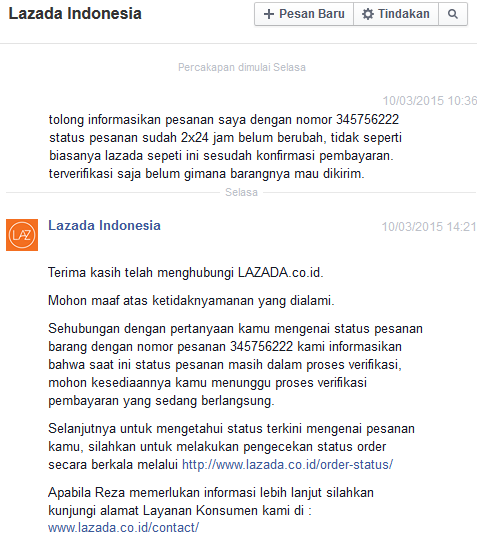The width and height of the screenshot is (486, 542).
Task: Open the Pesan Baru button
Action: tap(304, 14)
